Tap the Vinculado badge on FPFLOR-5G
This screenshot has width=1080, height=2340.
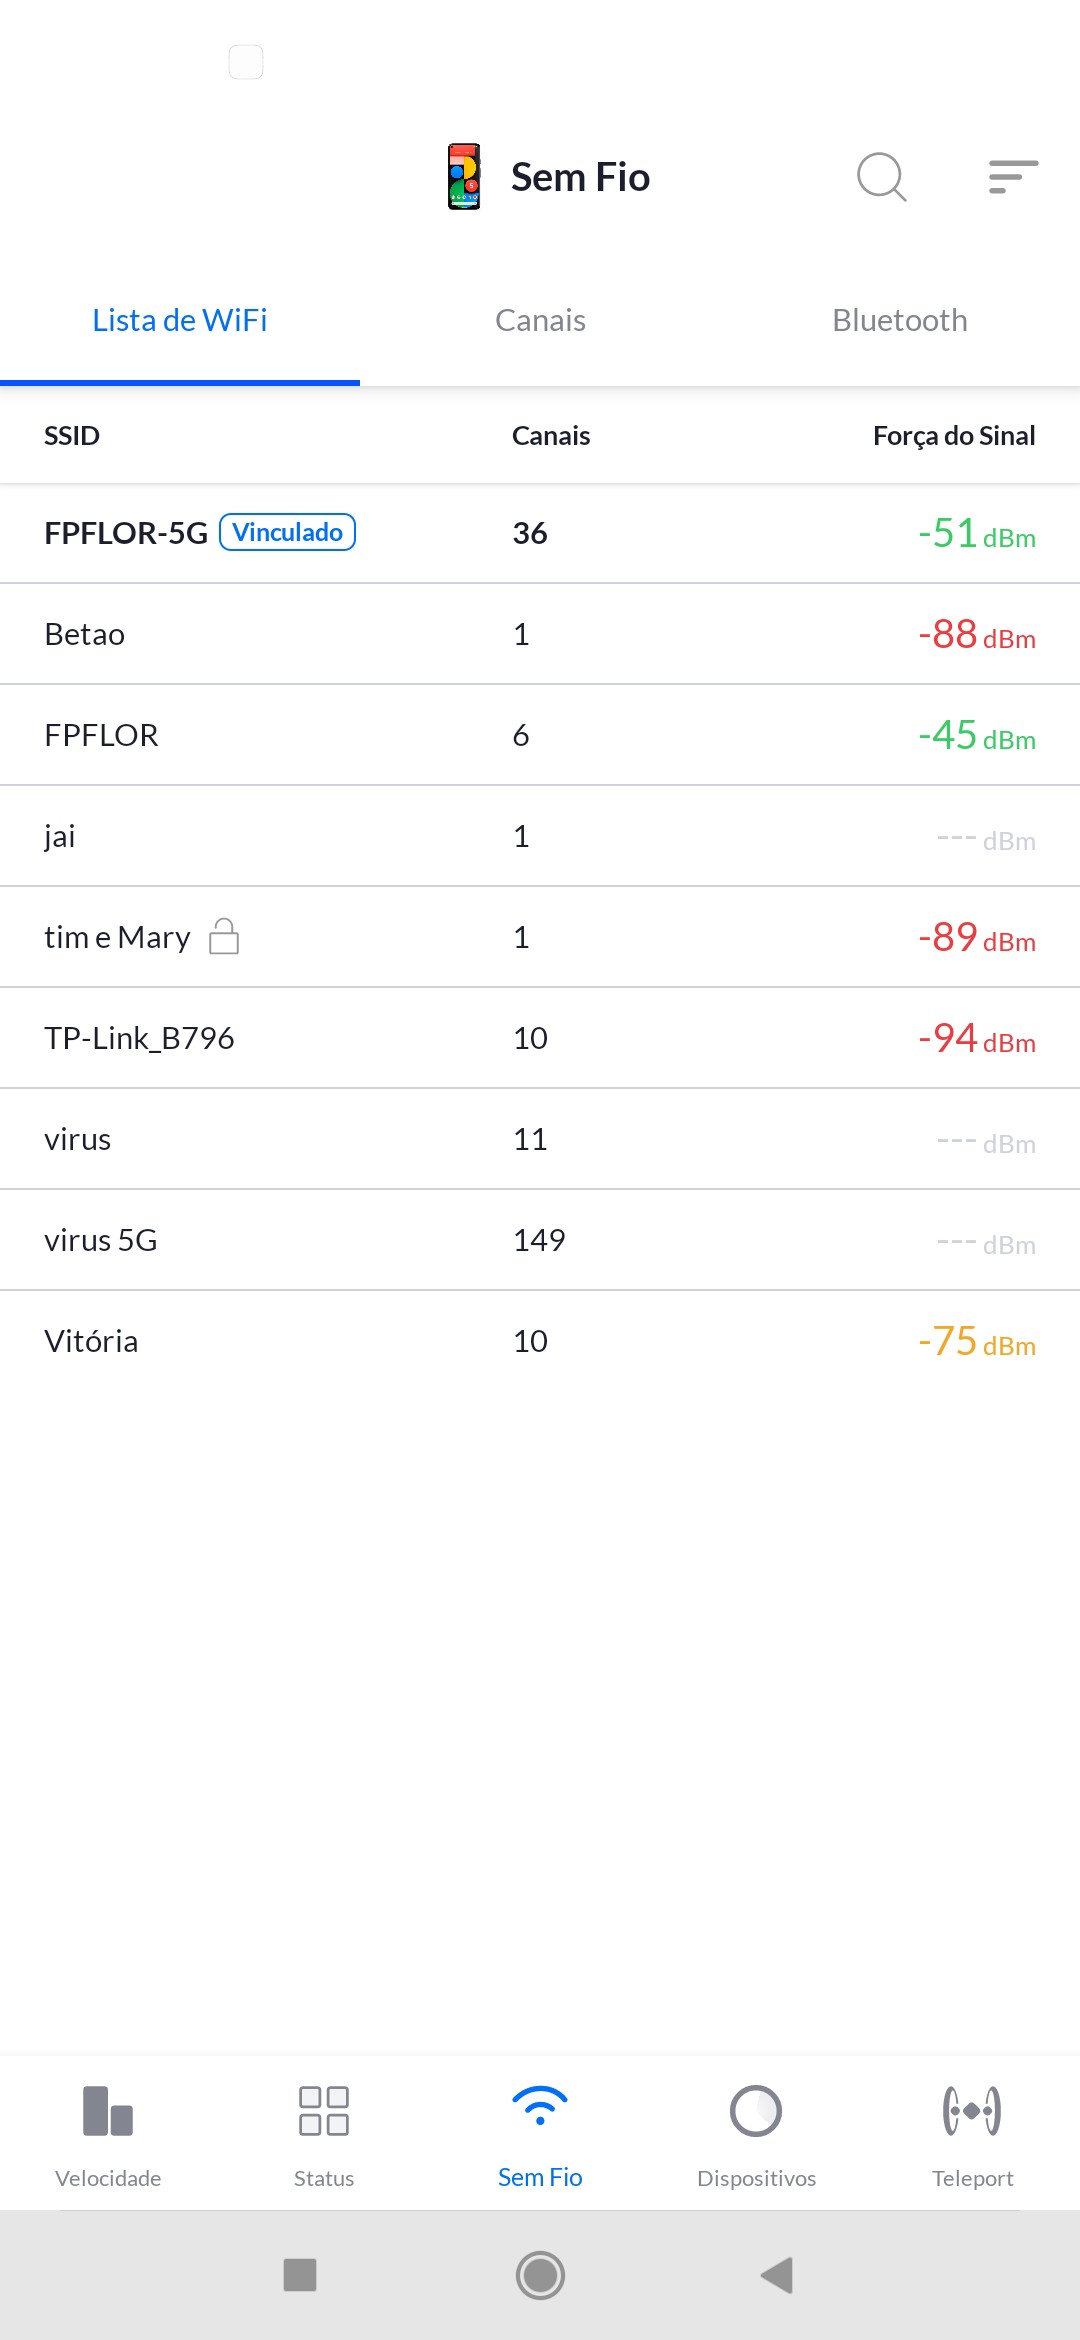point(288,532)
